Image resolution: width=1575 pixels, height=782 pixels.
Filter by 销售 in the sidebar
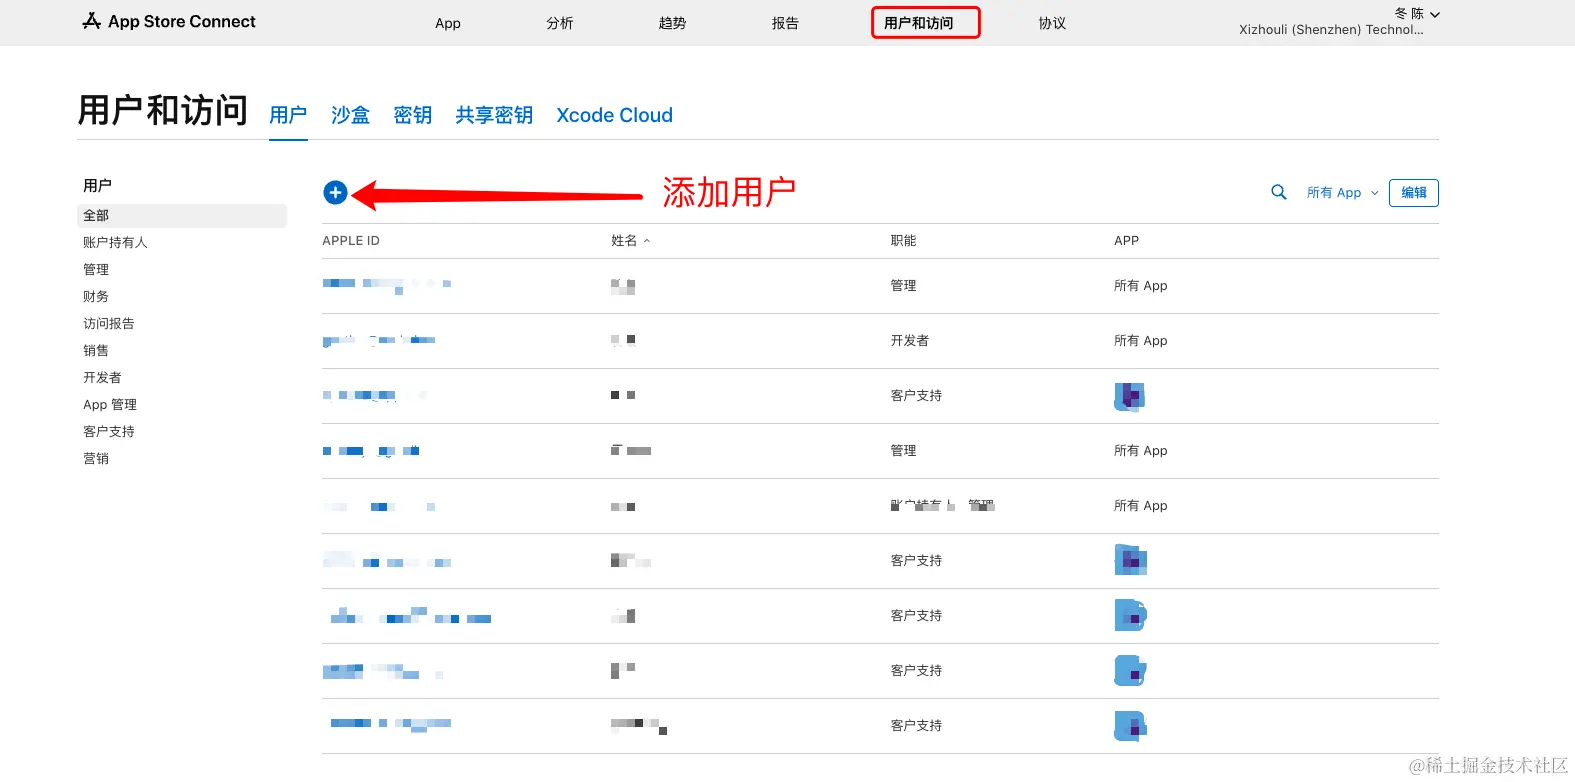coord(96,351)
